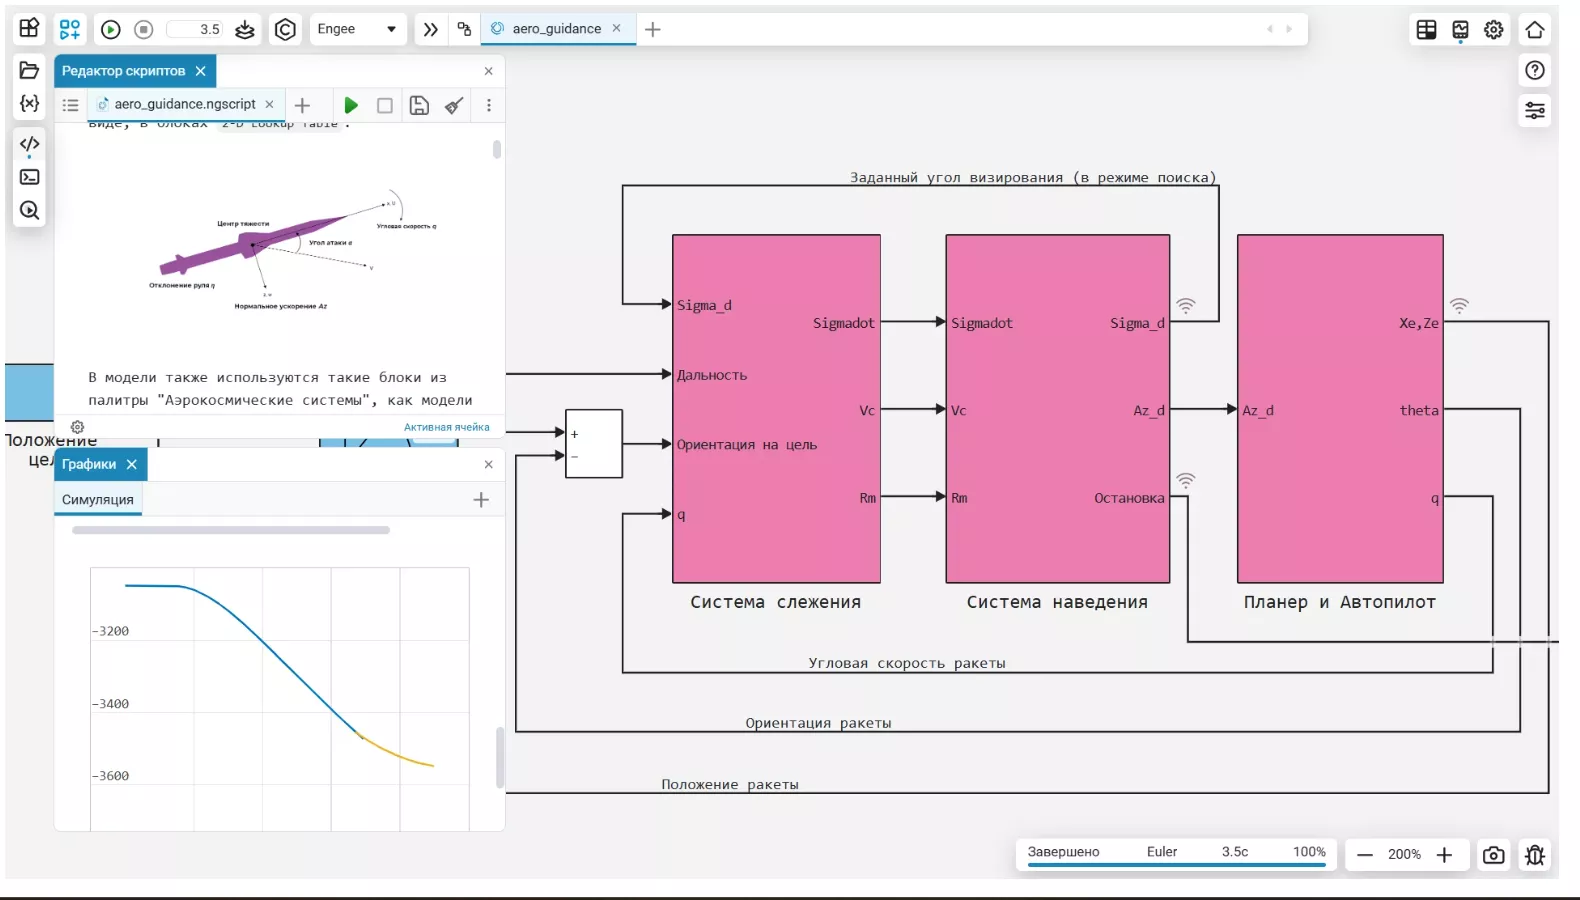The image size is (1580, 900).
Task: Click the graph panel horizontal scrollbar
Action: pos(231,530)
